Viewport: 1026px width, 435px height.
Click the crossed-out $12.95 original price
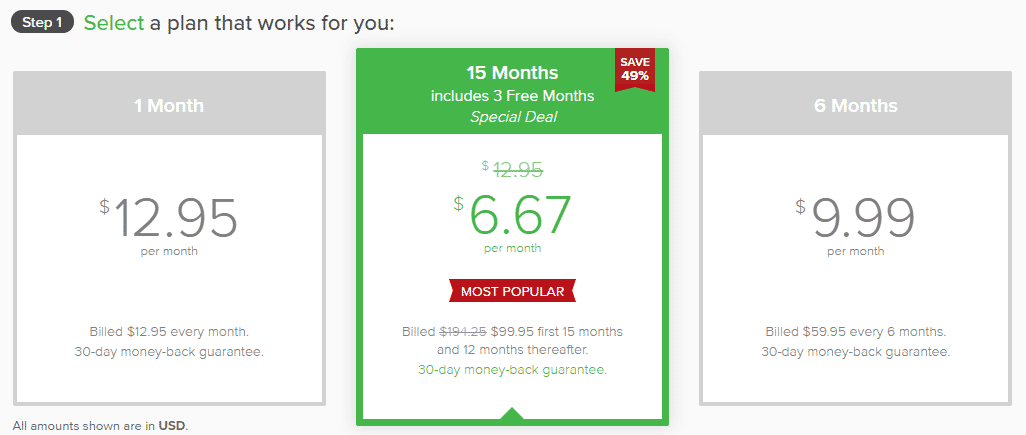point(517,170)
